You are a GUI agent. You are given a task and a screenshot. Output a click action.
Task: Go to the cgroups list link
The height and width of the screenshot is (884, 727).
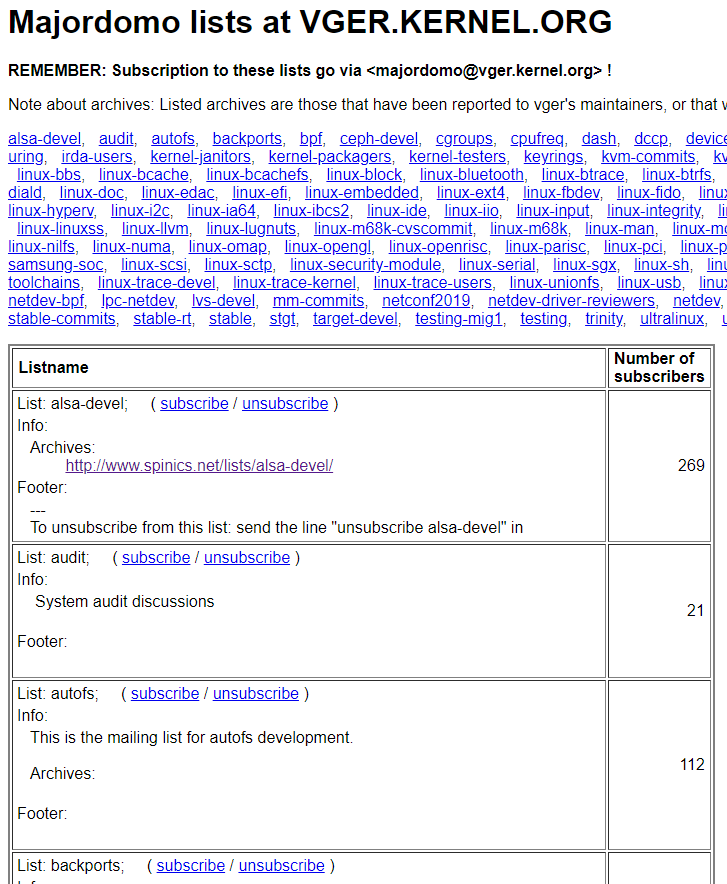click(x=464, y=139)
